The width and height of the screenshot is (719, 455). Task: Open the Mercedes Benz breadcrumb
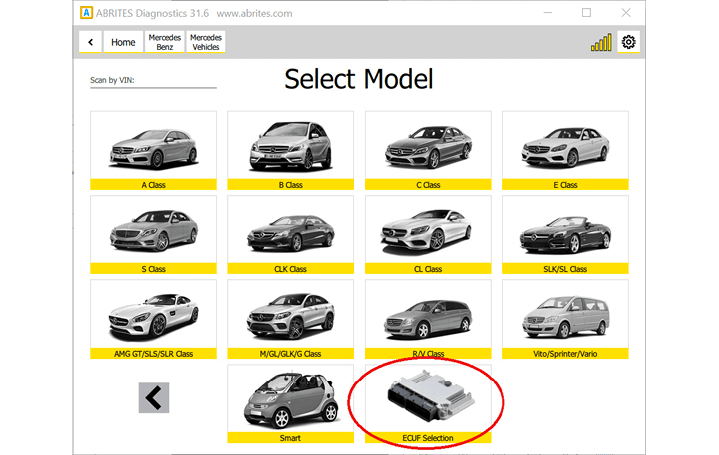pos(164,42)
